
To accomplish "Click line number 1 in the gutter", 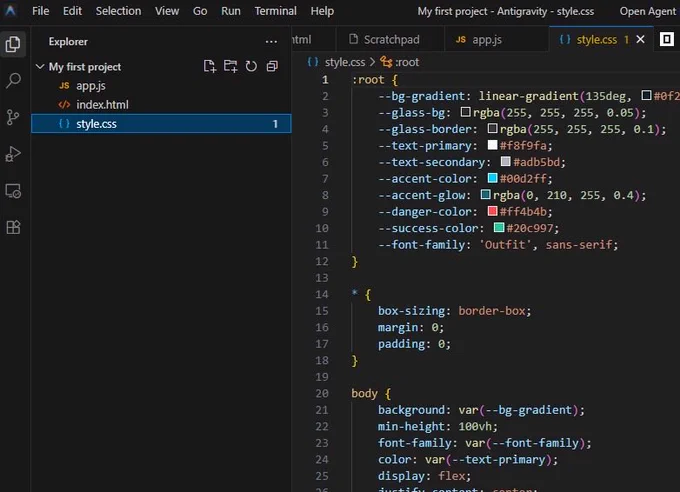I will pos(325,80).
